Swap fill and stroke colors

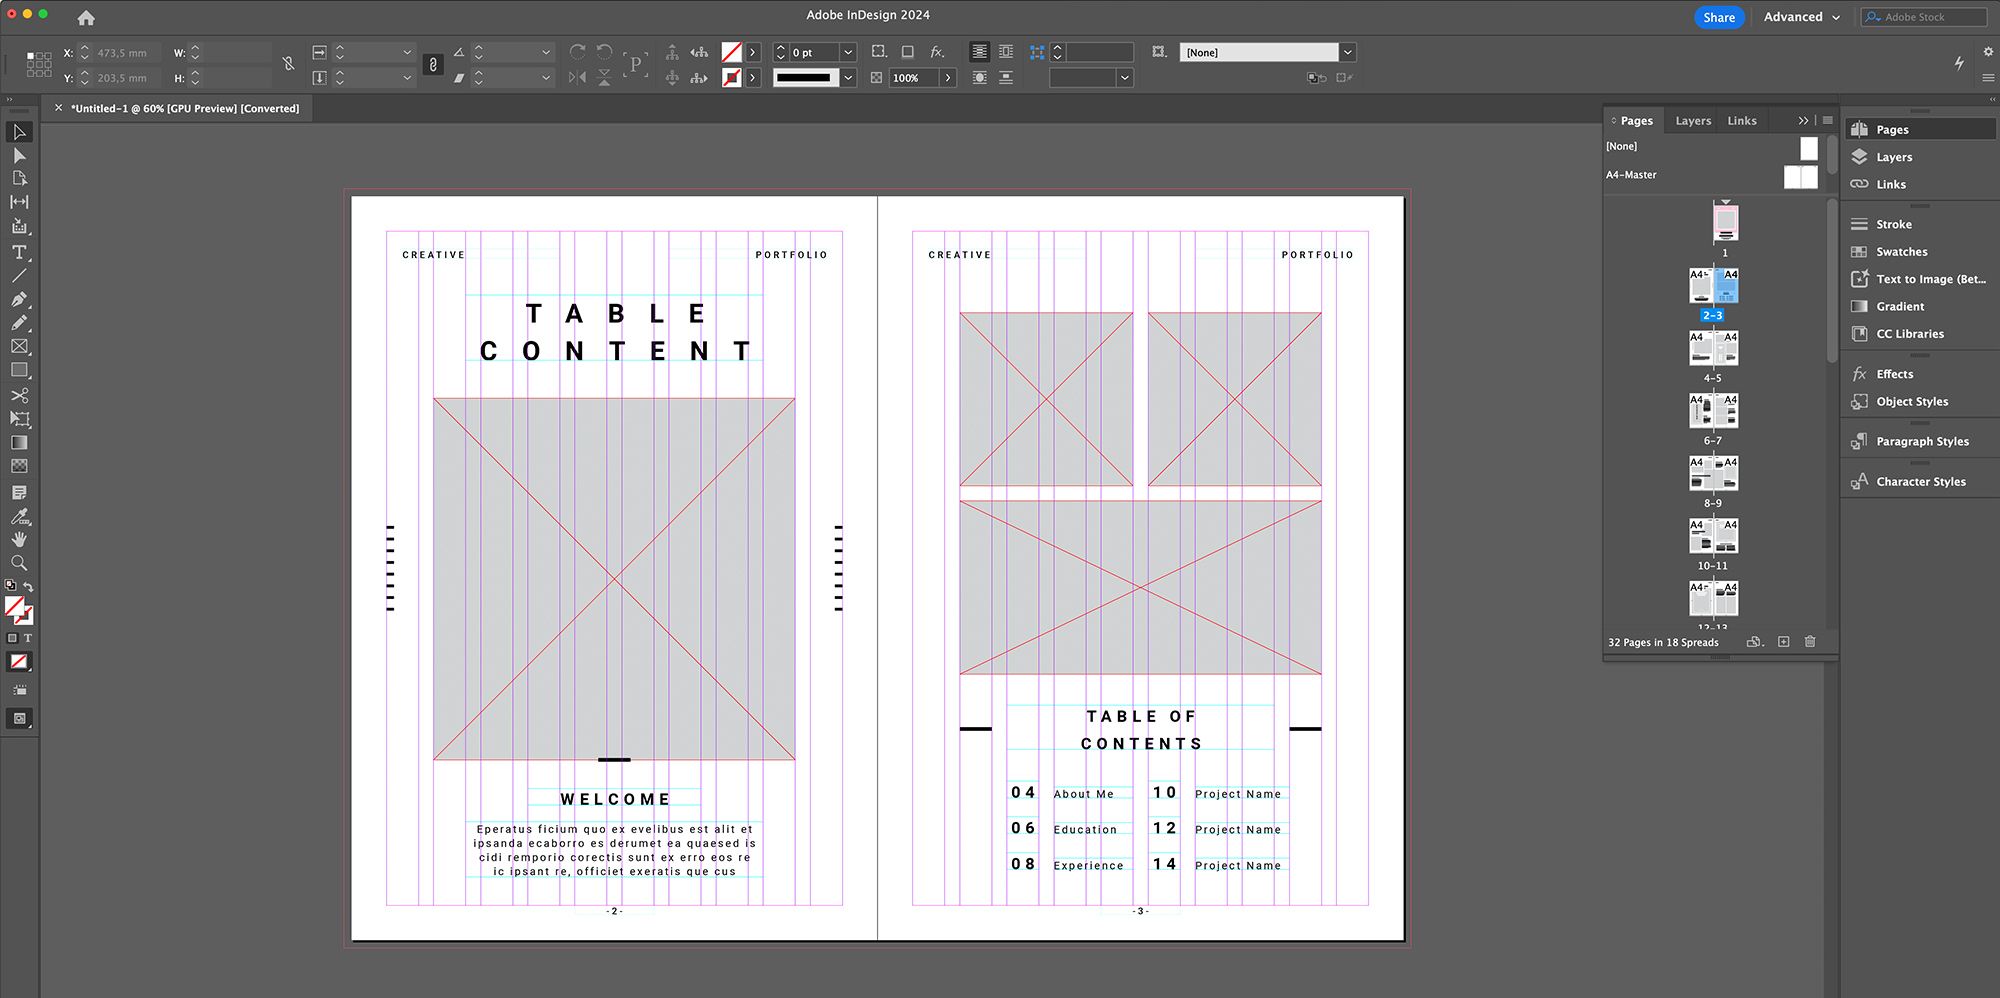(x=28, y=587)
